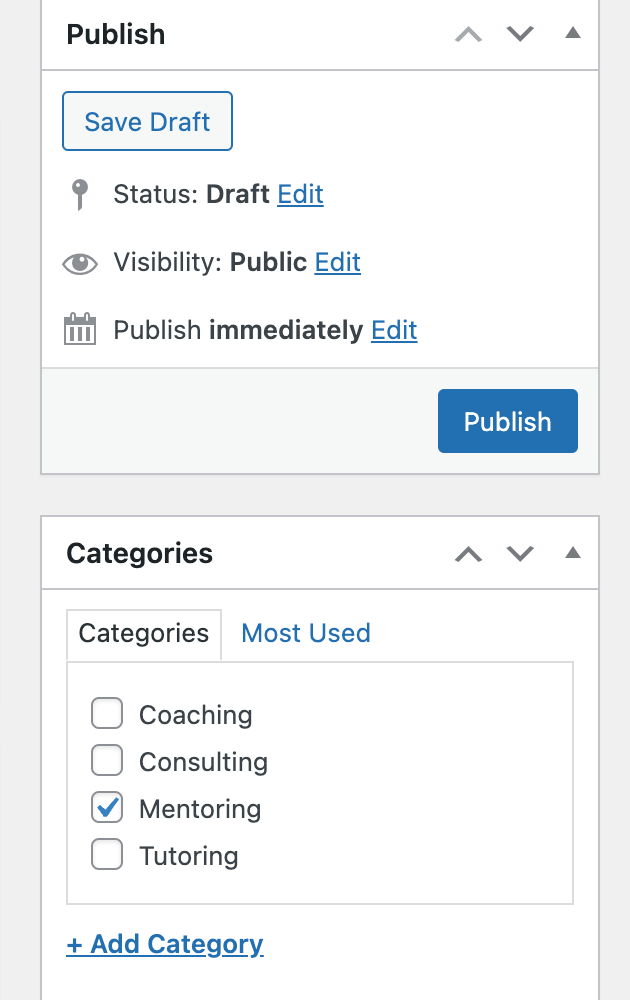Check the Coaching category checkbox

click(x=107, y=713)
